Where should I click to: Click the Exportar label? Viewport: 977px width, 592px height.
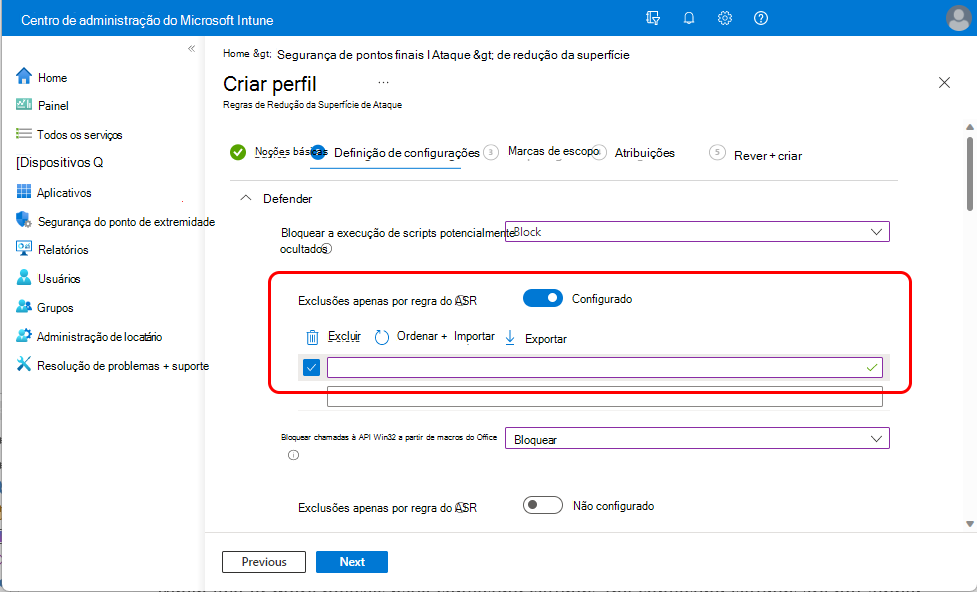546,338
